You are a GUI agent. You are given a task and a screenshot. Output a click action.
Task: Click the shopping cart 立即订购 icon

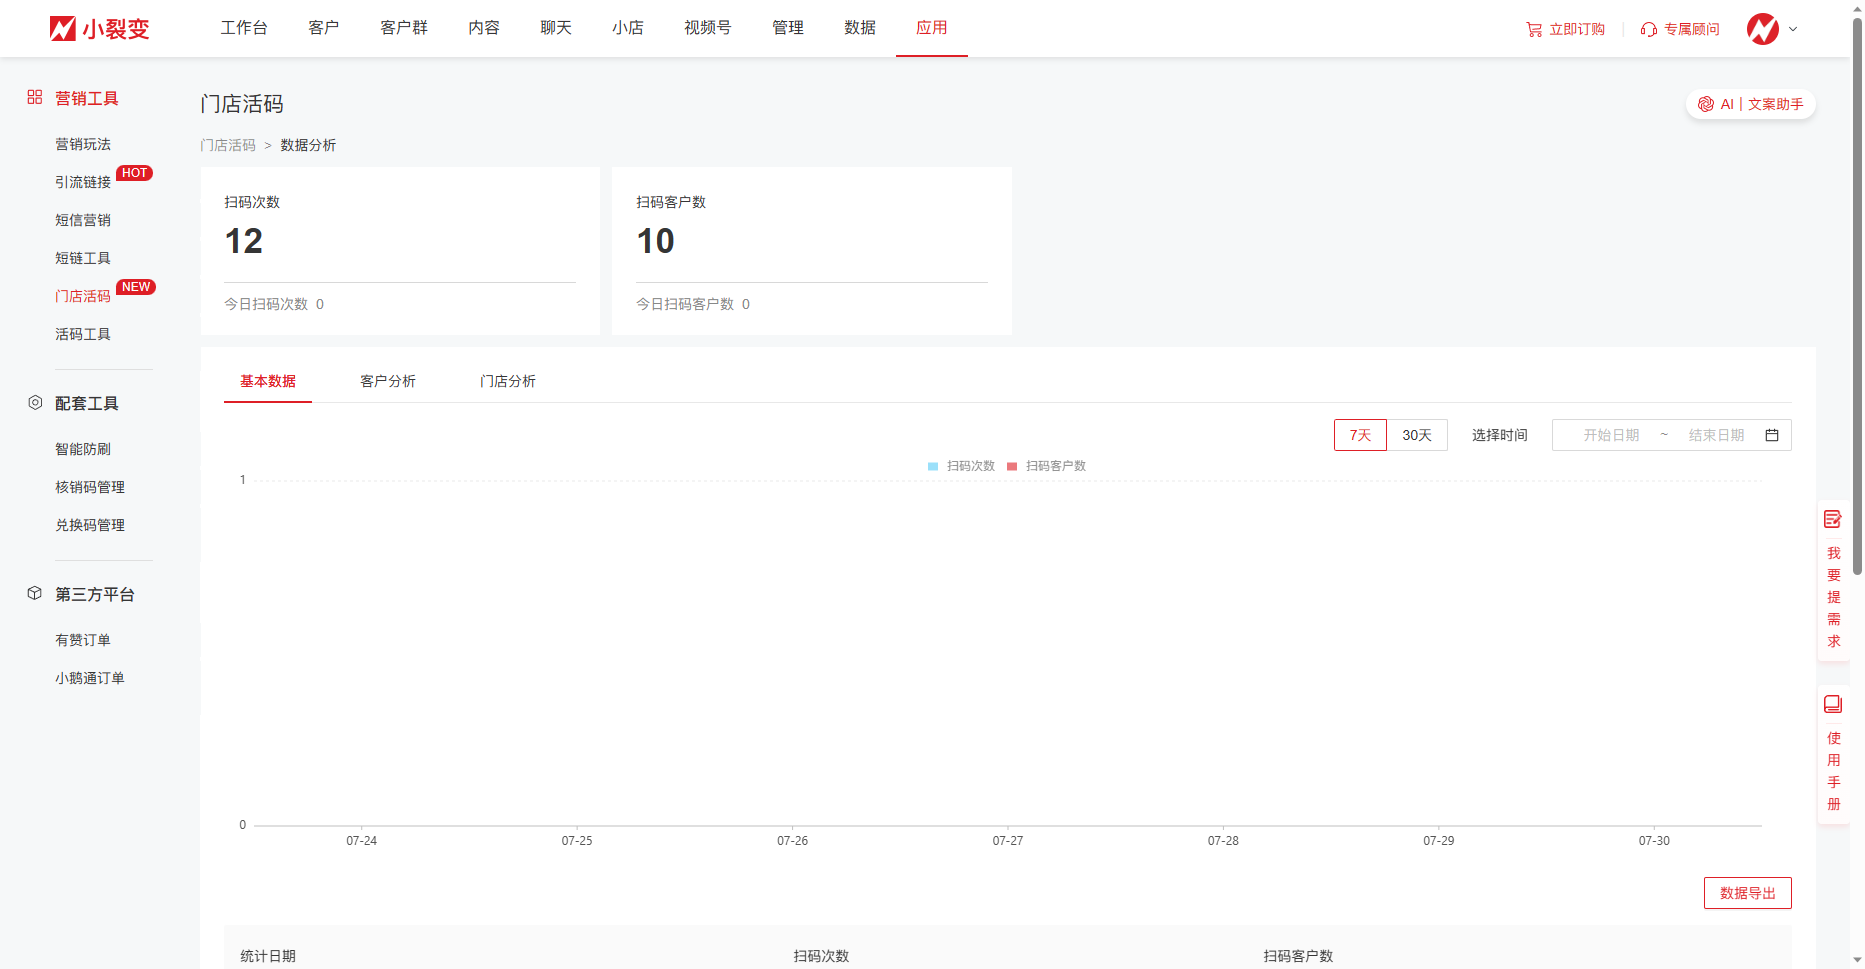tap(1534, 30)
